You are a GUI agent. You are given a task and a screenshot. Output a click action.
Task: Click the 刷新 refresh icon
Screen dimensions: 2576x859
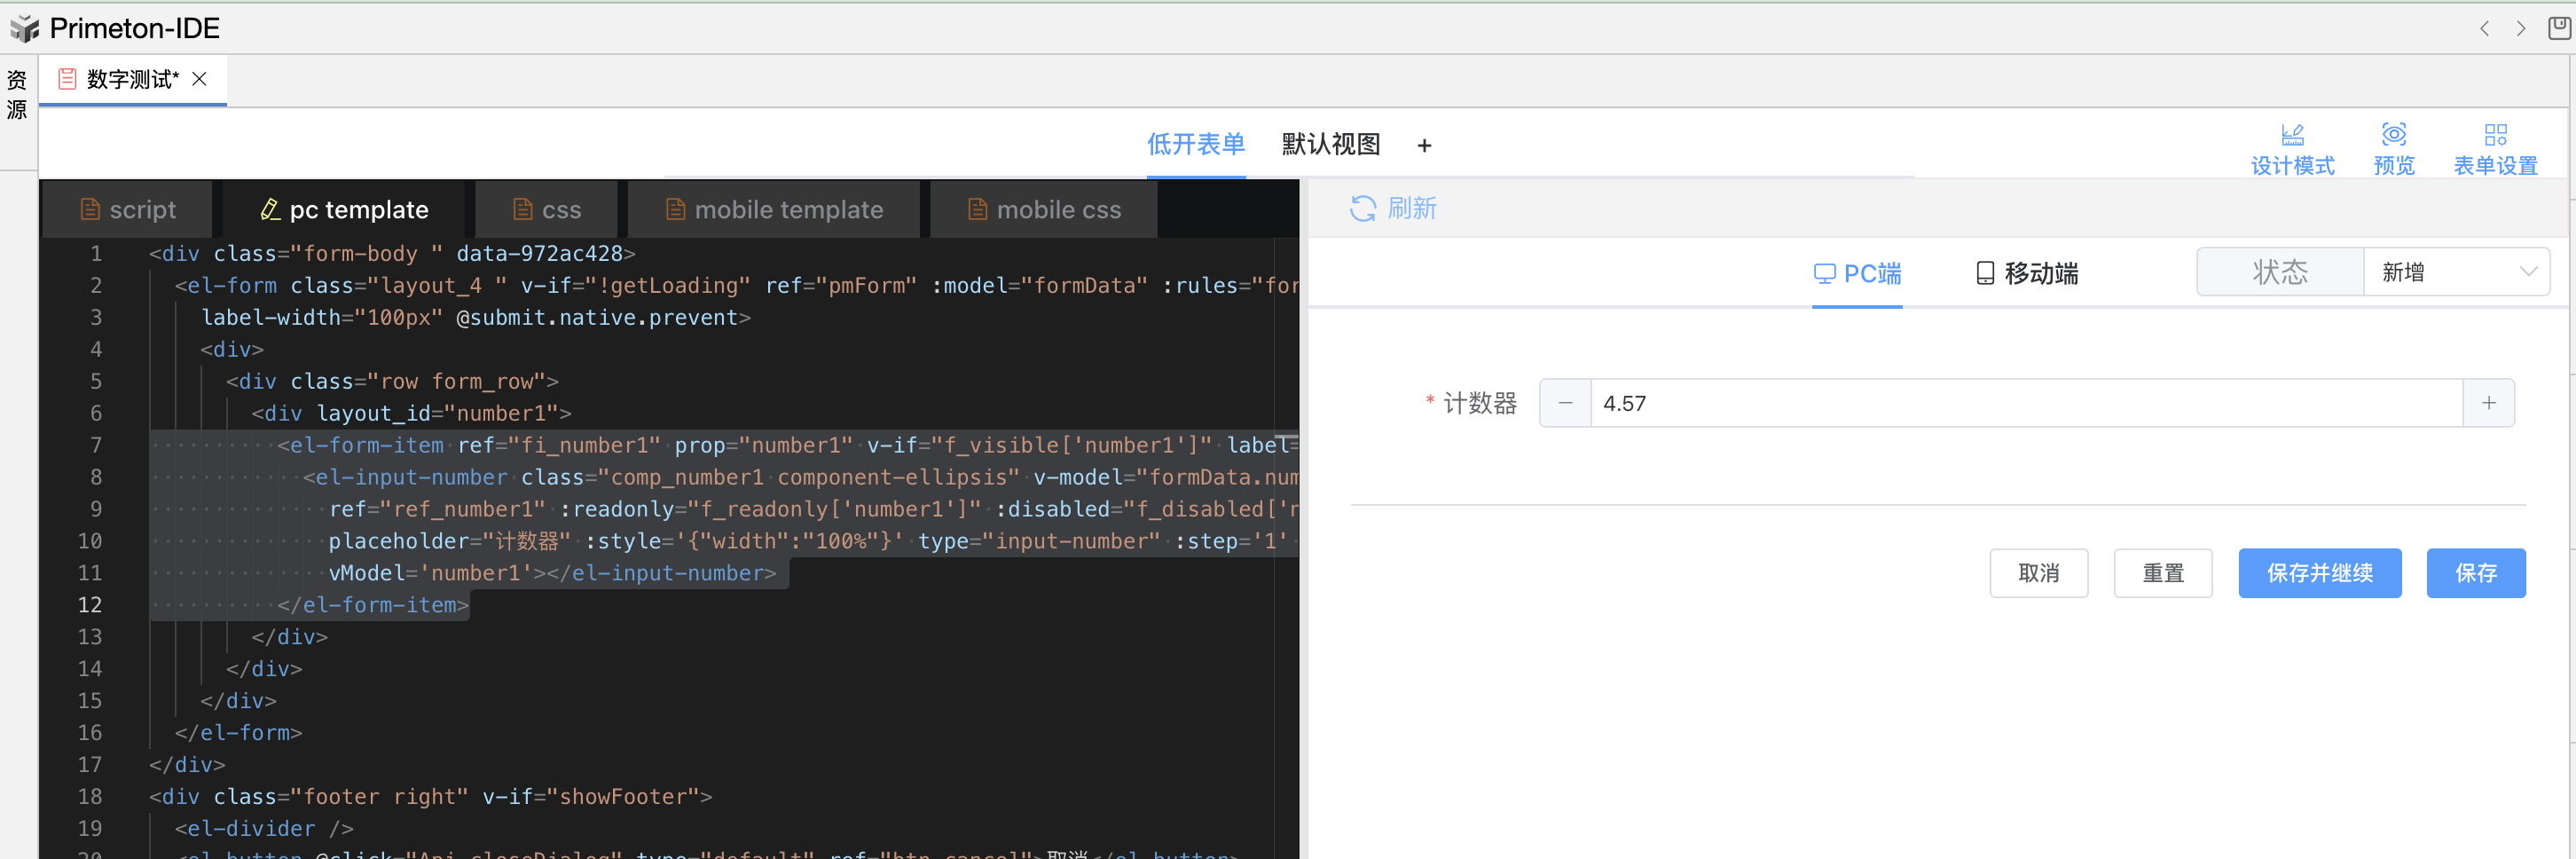pyautogui.click(x=1362, y=208)
